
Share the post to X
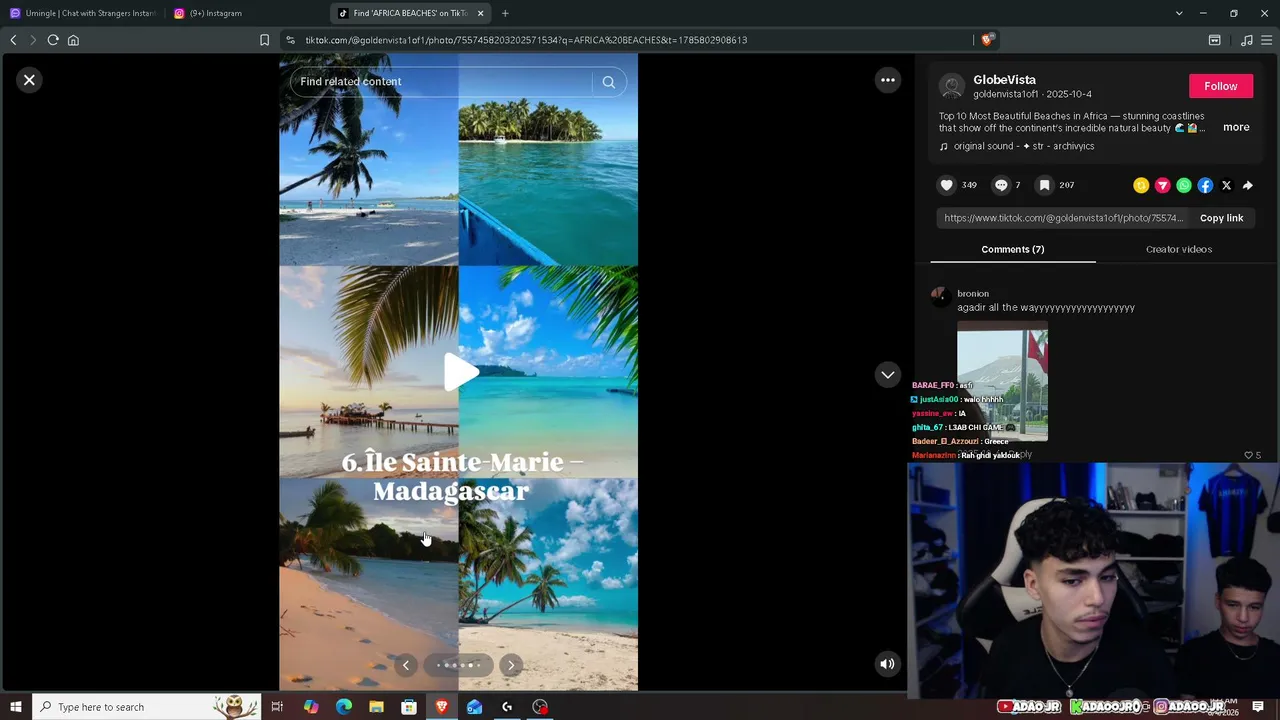pos(1226,185)
